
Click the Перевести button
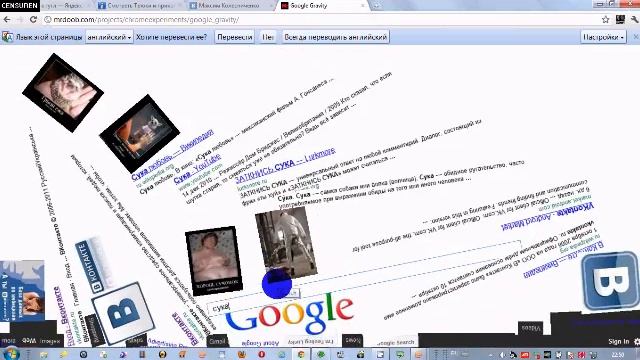coord(234,37)
